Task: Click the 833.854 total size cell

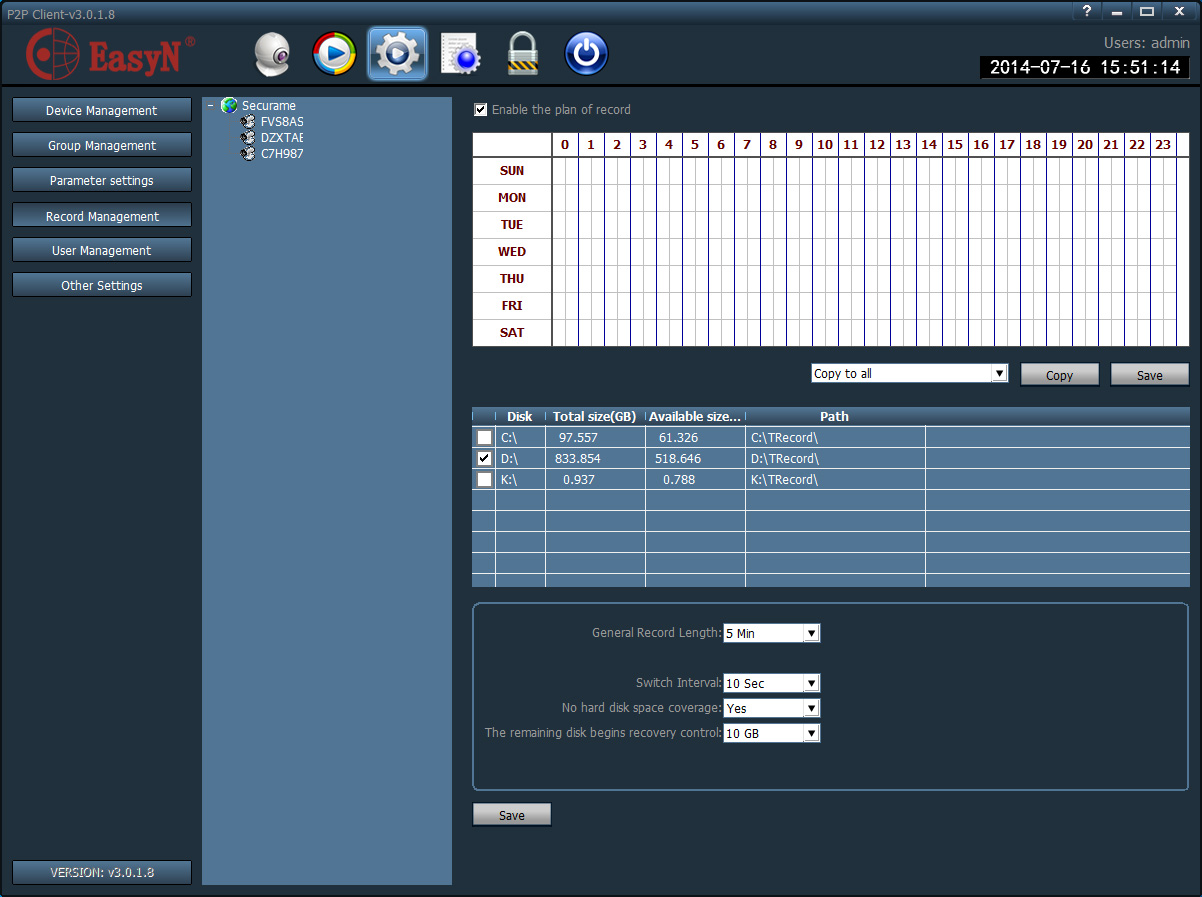Action: pos(595,459)
